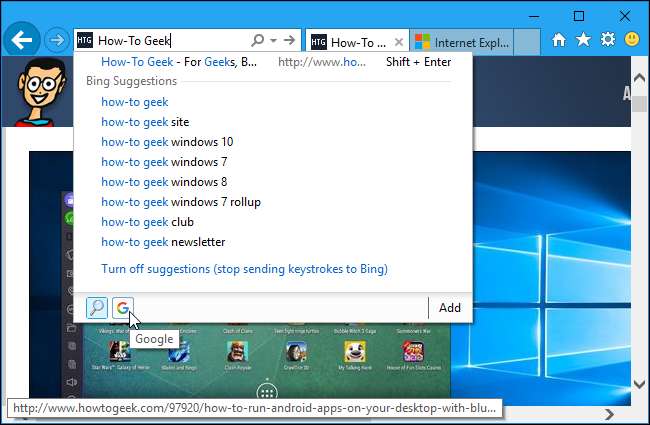
Task: Click the Clash Royale app icon
Action: click(x=238, y=352)
